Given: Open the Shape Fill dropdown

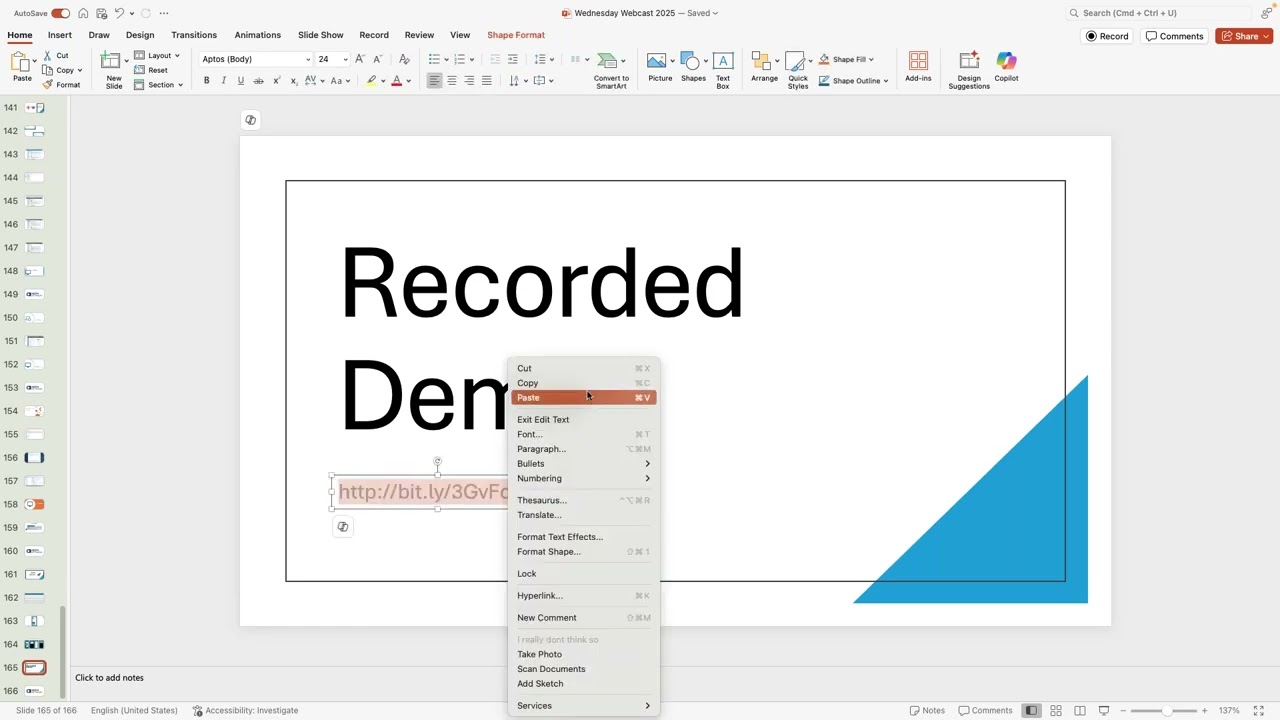Looking at the screenshot, I should click(846, 59).
